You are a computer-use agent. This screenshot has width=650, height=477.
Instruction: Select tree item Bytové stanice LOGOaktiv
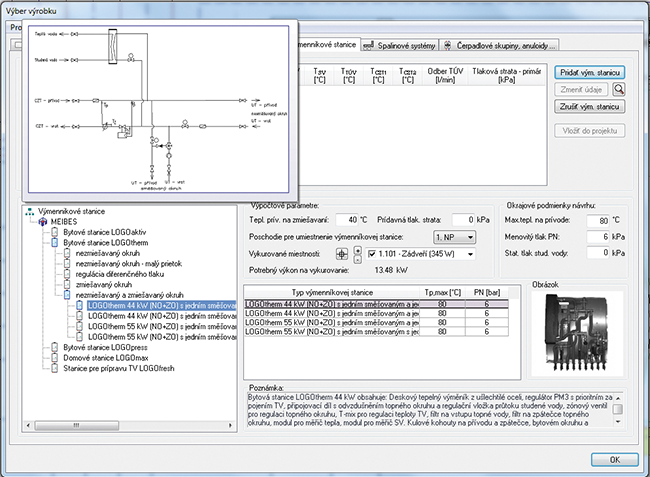tap(104, 232)
